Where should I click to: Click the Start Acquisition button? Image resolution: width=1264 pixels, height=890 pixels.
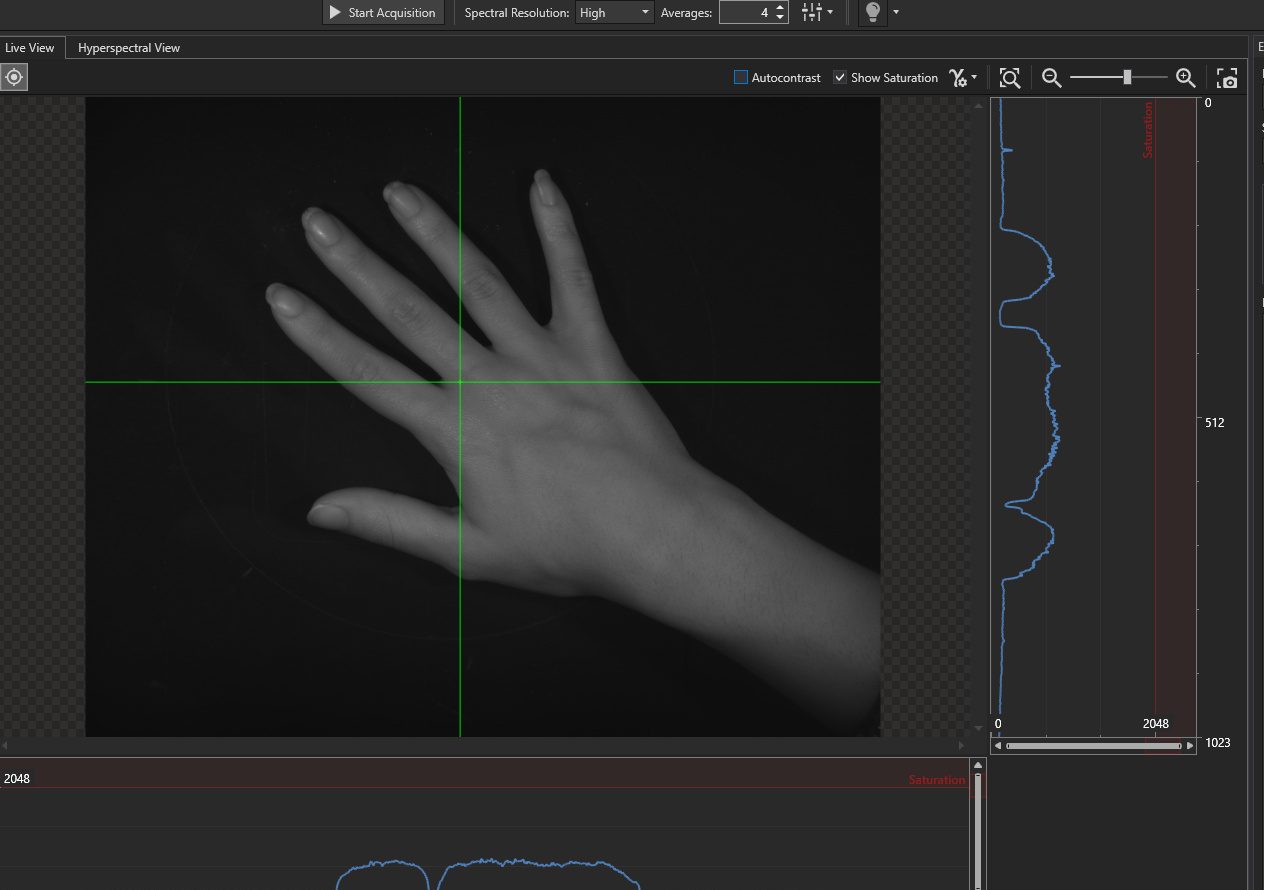click(382, 13)
